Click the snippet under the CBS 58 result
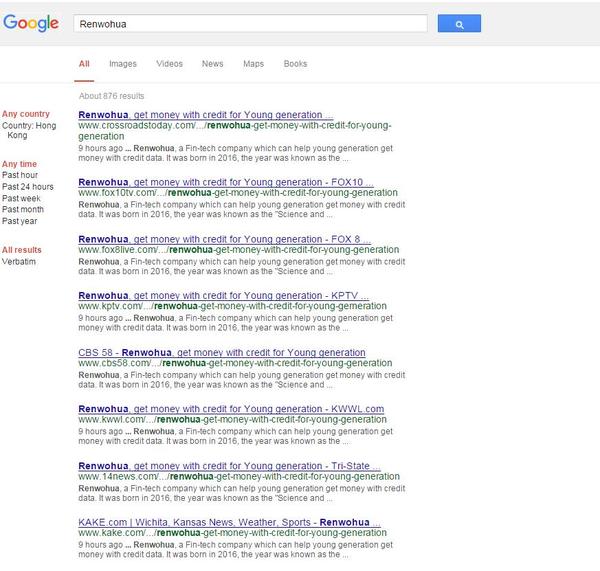 (x=241, y=380)
